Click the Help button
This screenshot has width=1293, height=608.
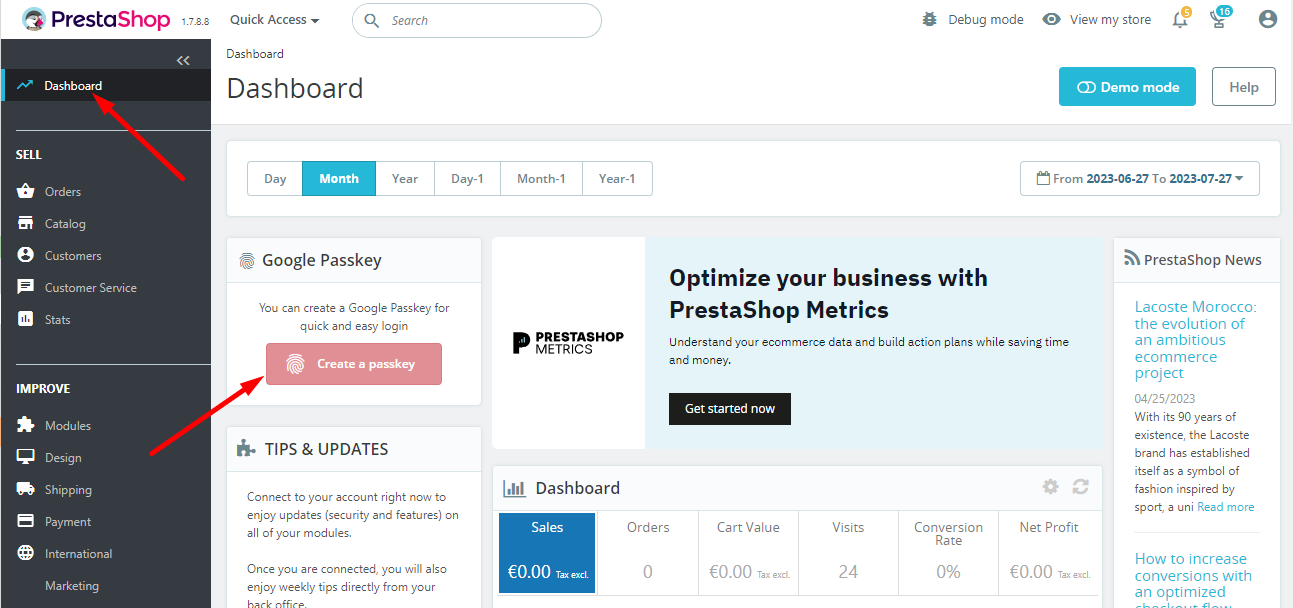click(1244, 87)
